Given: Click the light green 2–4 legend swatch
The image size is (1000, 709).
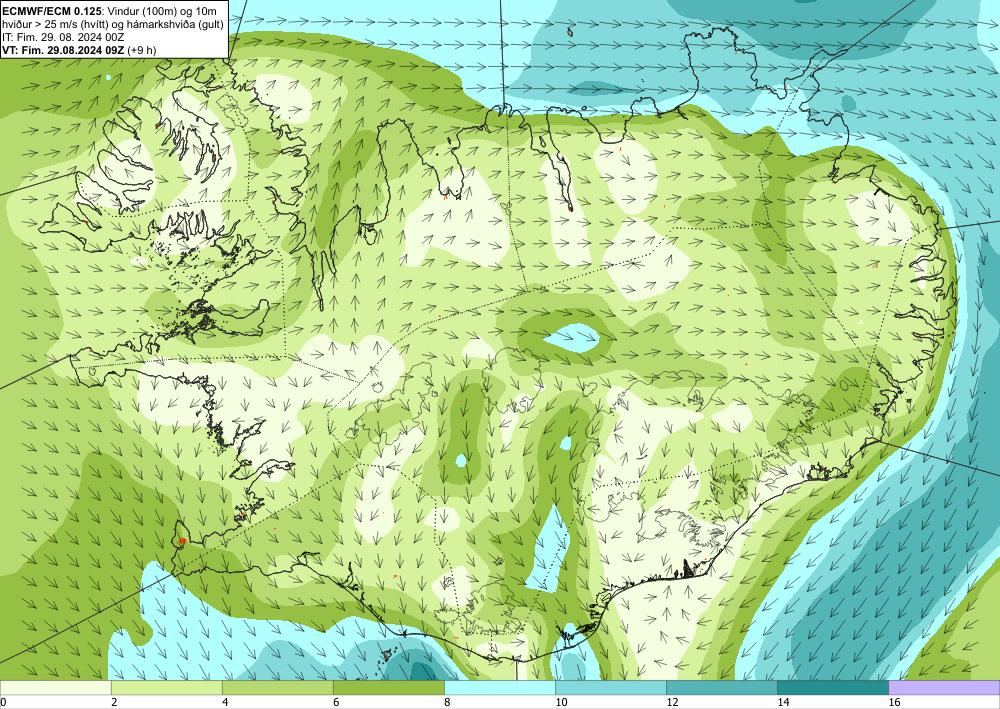Looking at the screenshot, I should pos(166,688).
